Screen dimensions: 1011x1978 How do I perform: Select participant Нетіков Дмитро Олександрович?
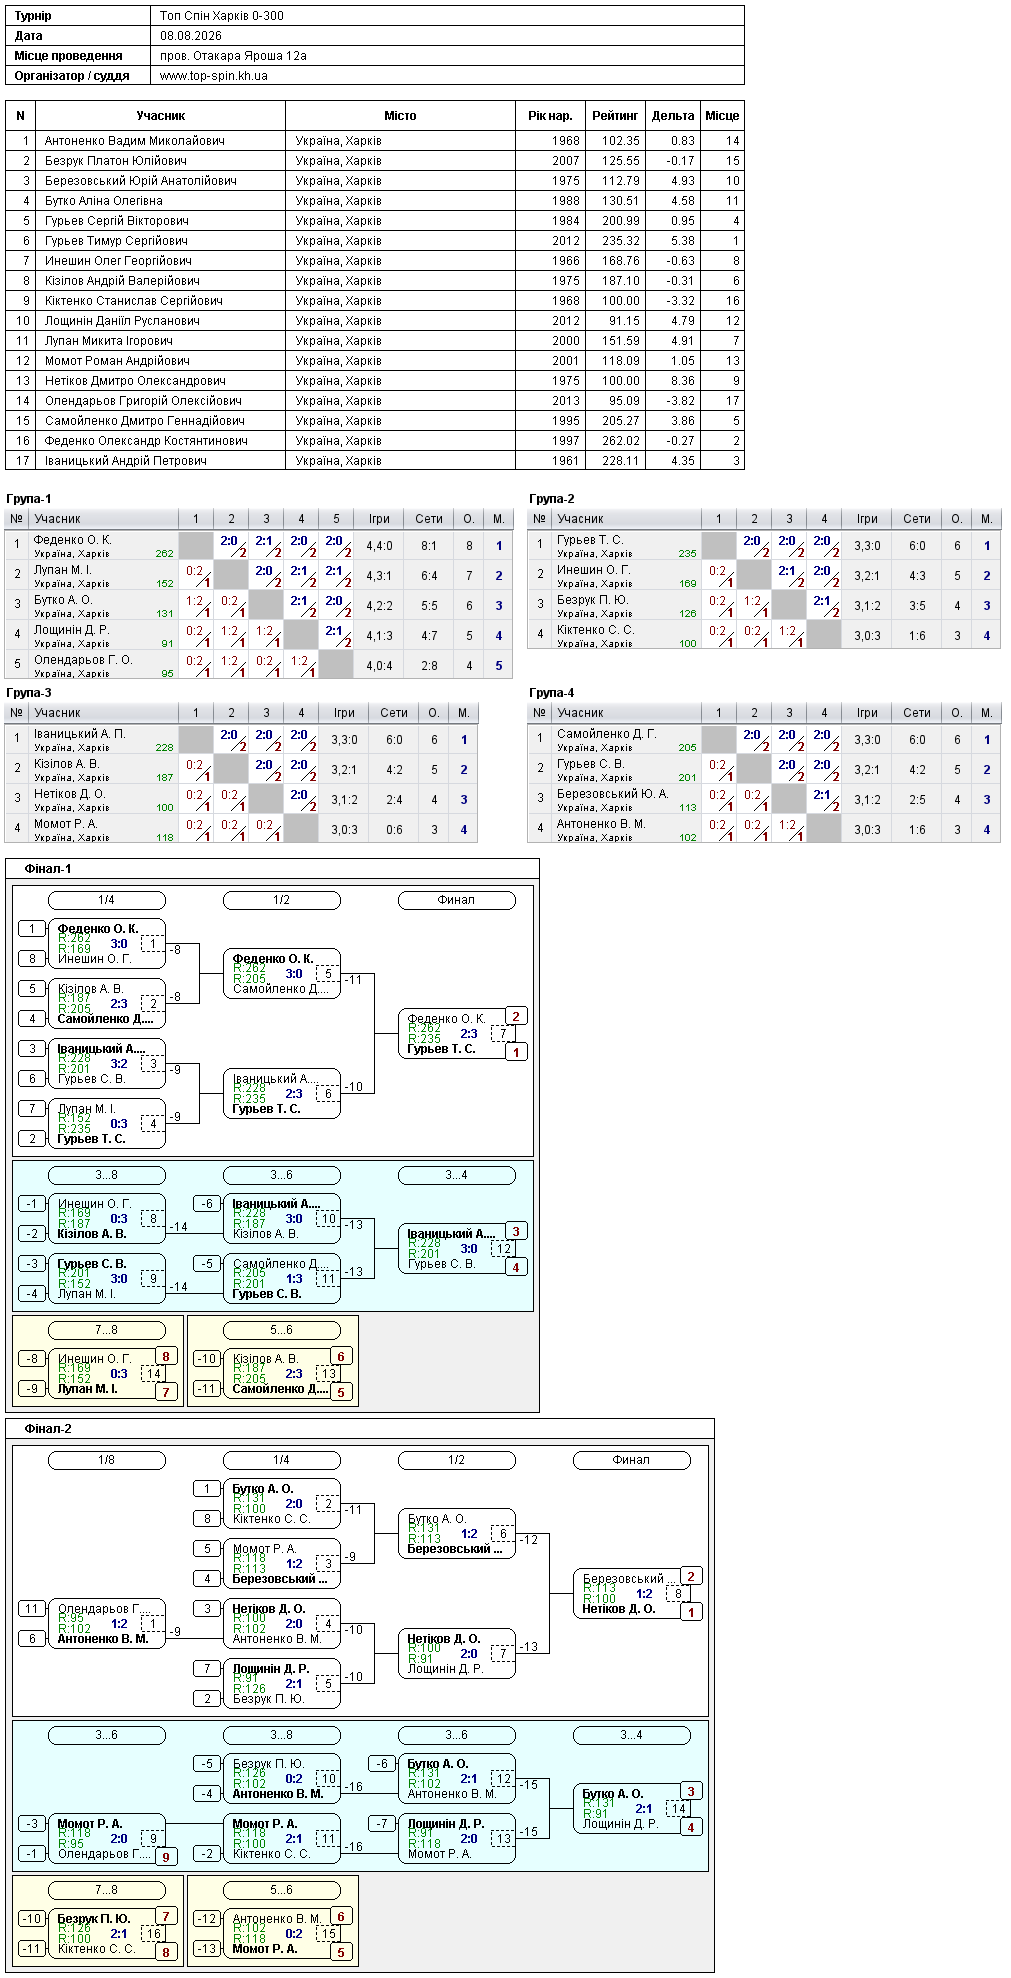(135, 381)
